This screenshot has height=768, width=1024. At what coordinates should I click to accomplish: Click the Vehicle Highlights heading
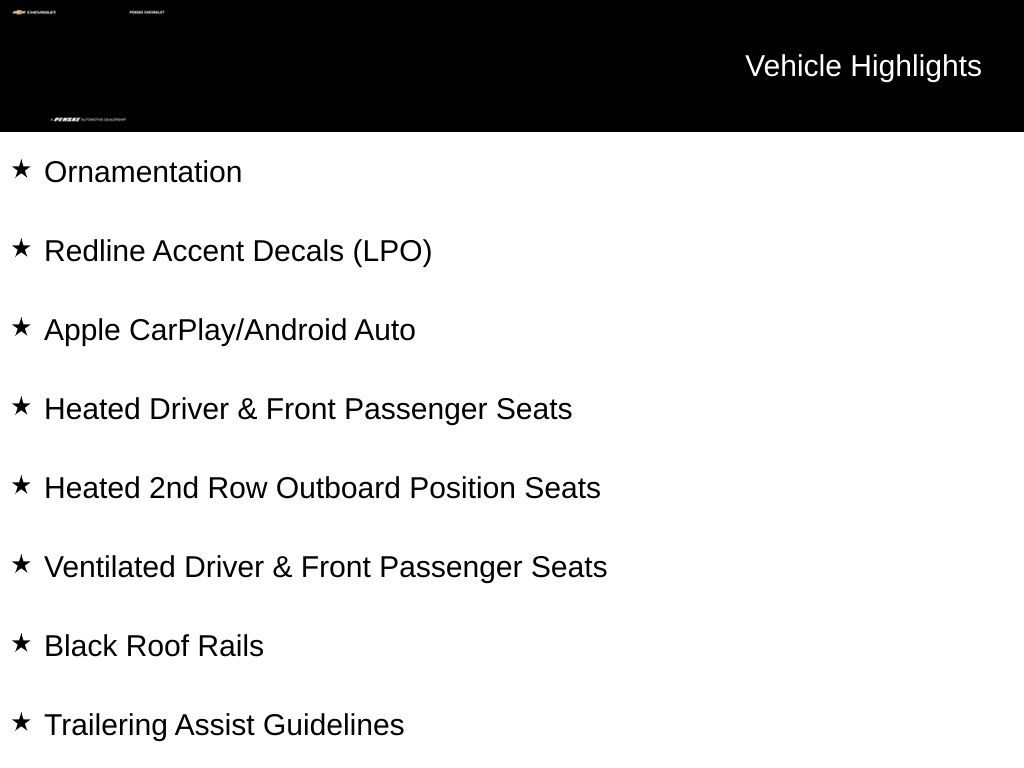tap(863, 67)
